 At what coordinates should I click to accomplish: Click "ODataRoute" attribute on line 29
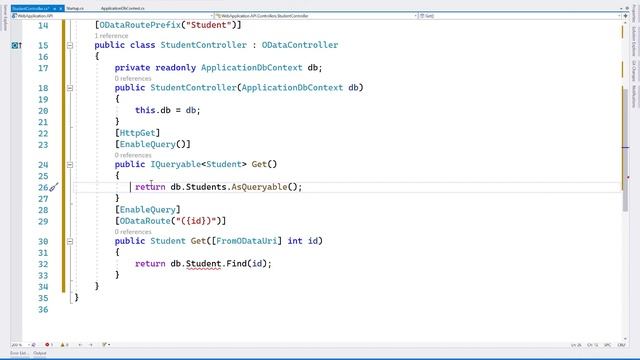coord(145,221)
